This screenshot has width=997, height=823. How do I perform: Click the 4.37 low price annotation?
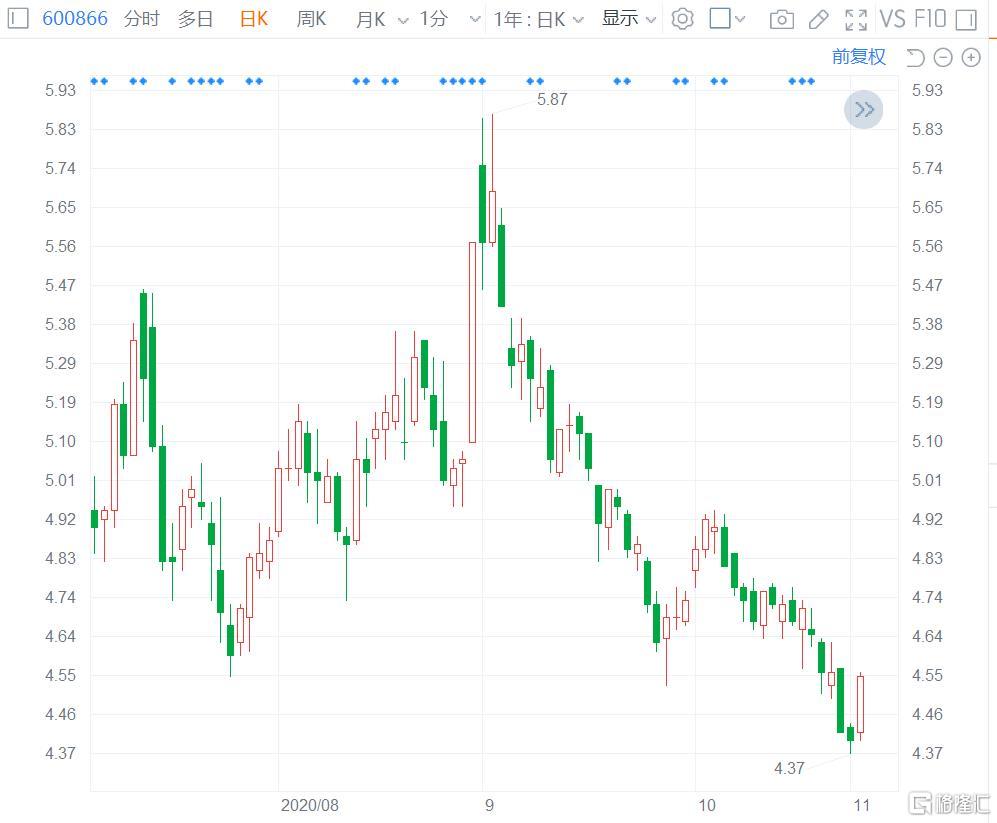789,768
